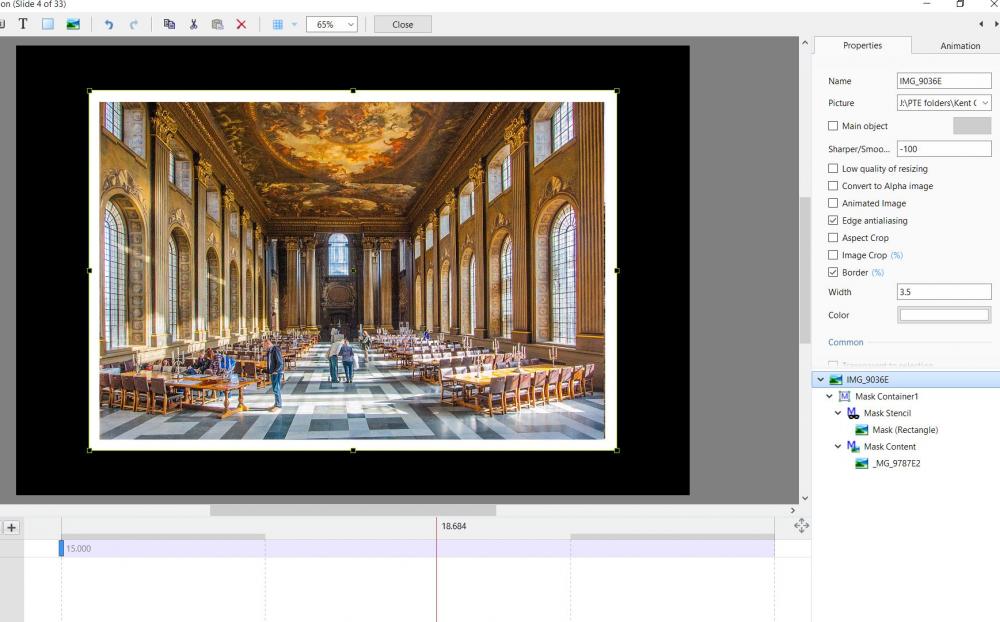
Task: Click the add rectangle toolbar icon
Action: click(47, 24)
